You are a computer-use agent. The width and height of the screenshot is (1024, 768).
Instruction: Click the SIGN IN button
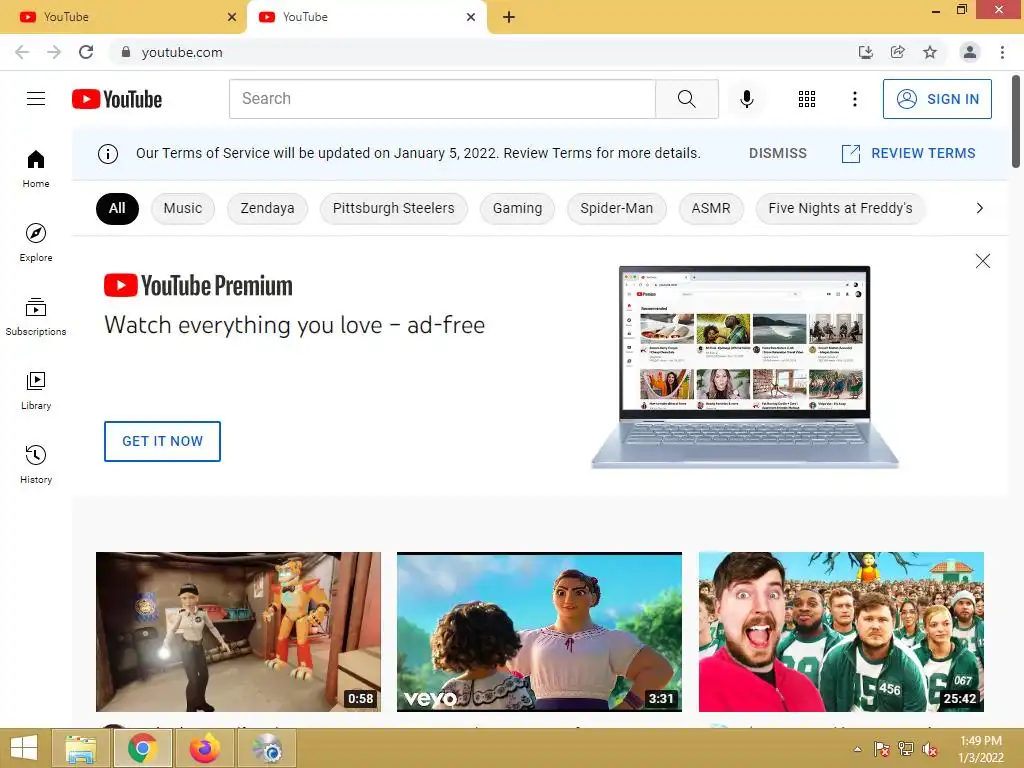click(x=937, y=99)
